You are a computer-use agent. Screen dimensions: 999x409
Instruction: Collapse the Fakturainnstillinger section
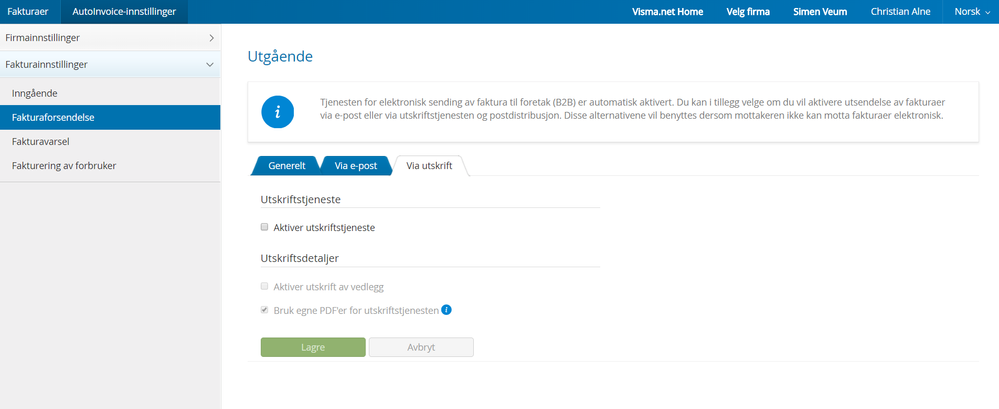pos(110,64)
